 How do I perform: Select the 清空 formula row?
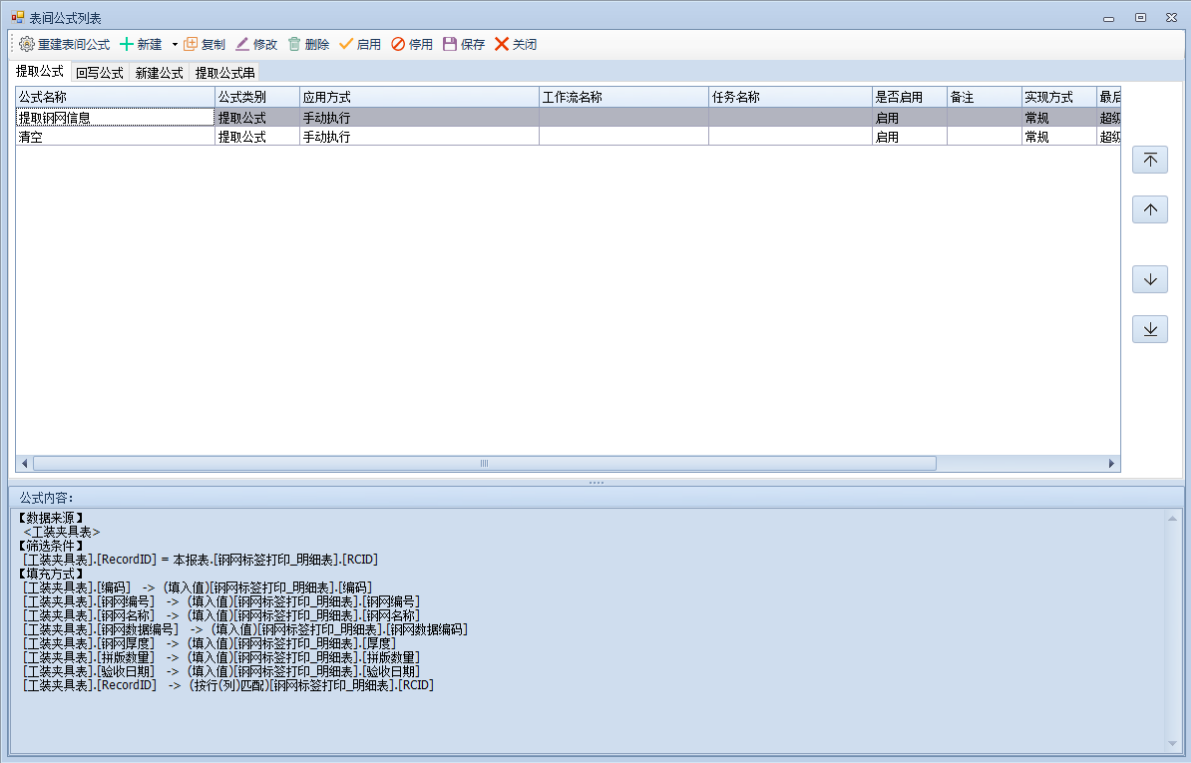tap(115, 137)
